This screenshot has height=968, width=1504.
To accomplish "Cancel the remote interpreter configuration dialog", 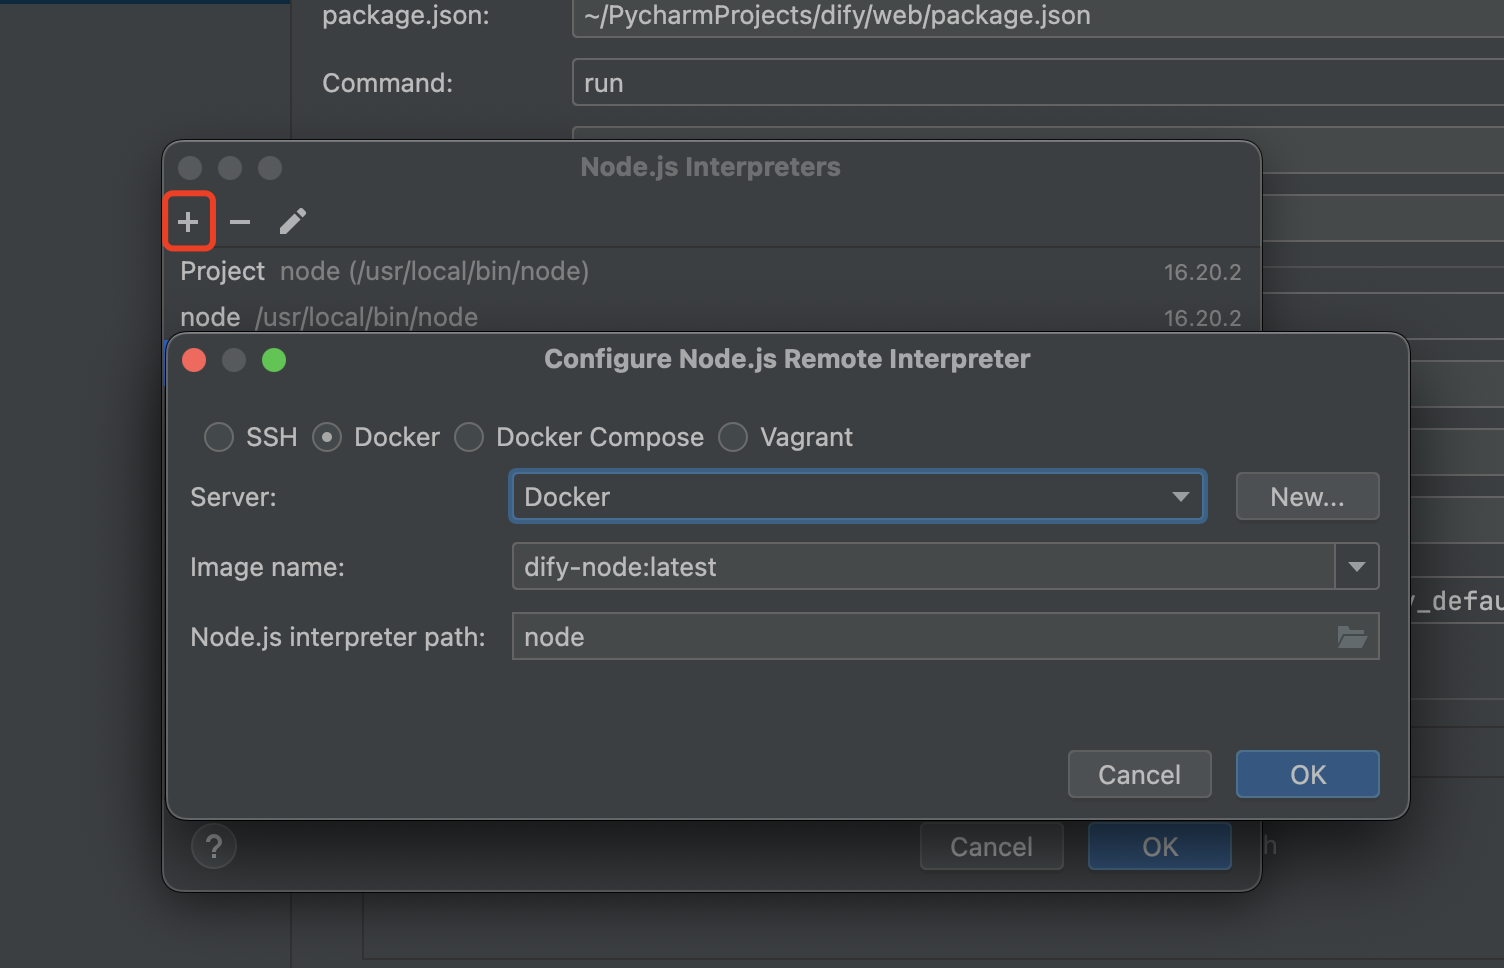I will click(x=1139, y=775).
